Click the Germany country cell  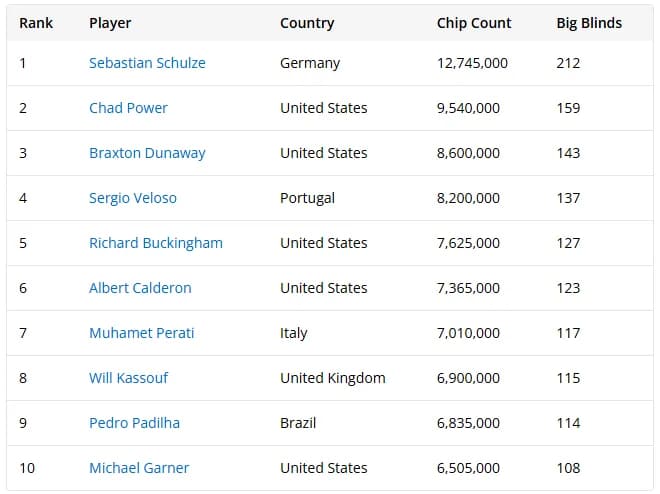(310, 63)
